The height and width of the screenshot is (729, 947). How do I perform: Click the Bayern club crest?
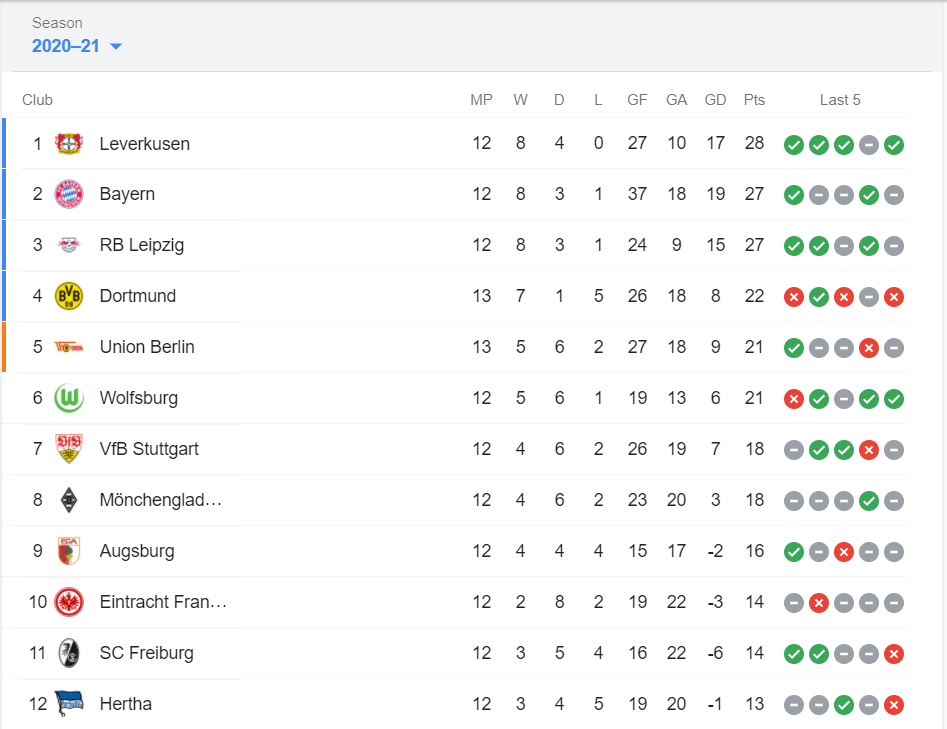coord(69,194)
